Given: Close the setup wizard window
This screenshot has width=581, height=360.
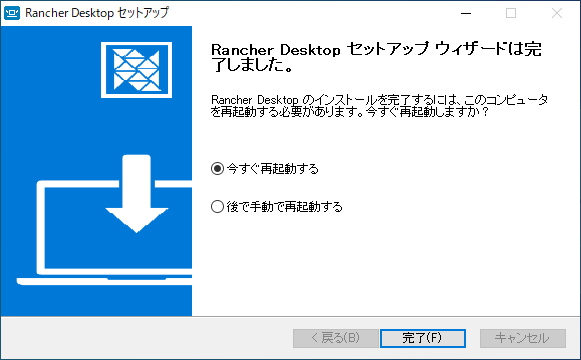Looking at the screenshot, I should pyautogui.click(x=557, y=13).
